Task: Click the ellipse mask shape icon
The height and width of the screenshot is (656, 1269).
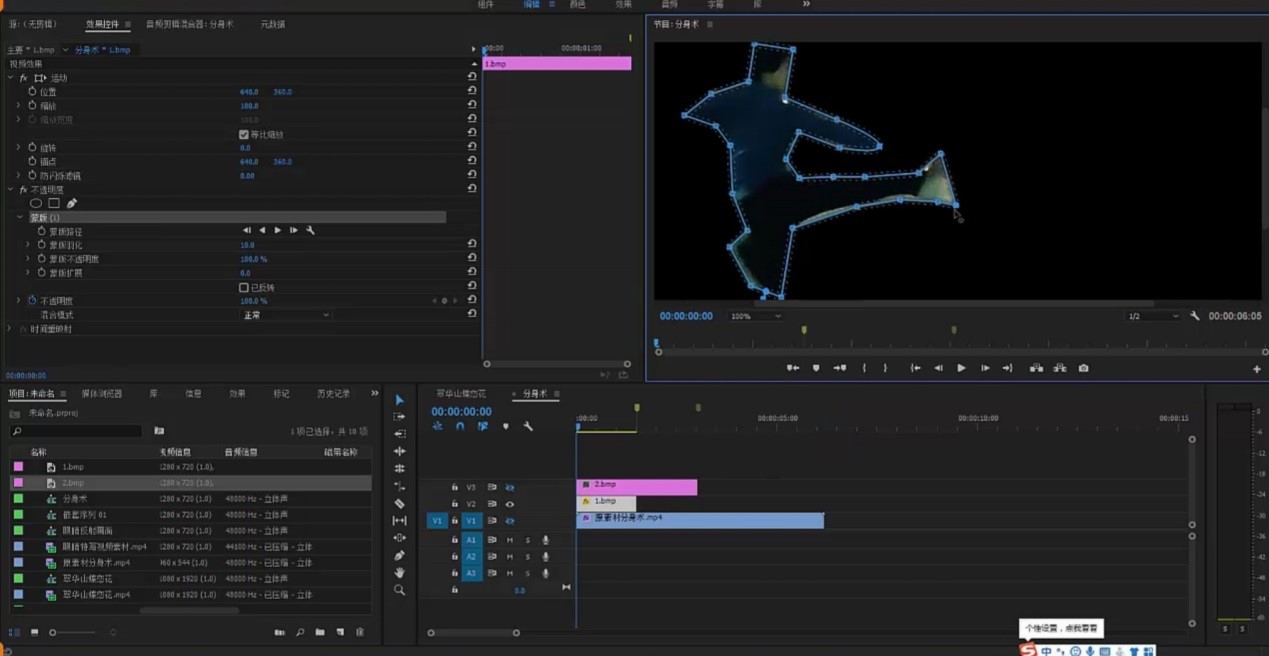Action: 36,203
